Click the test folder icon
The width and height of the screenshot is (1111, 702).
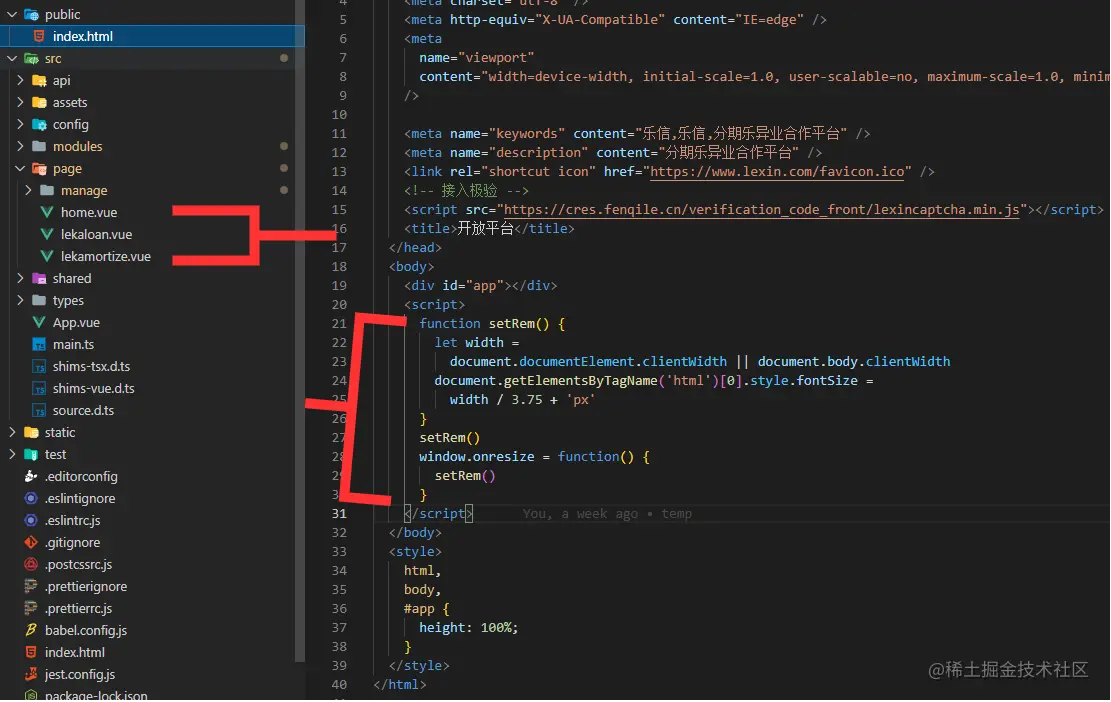coord(31,454)
